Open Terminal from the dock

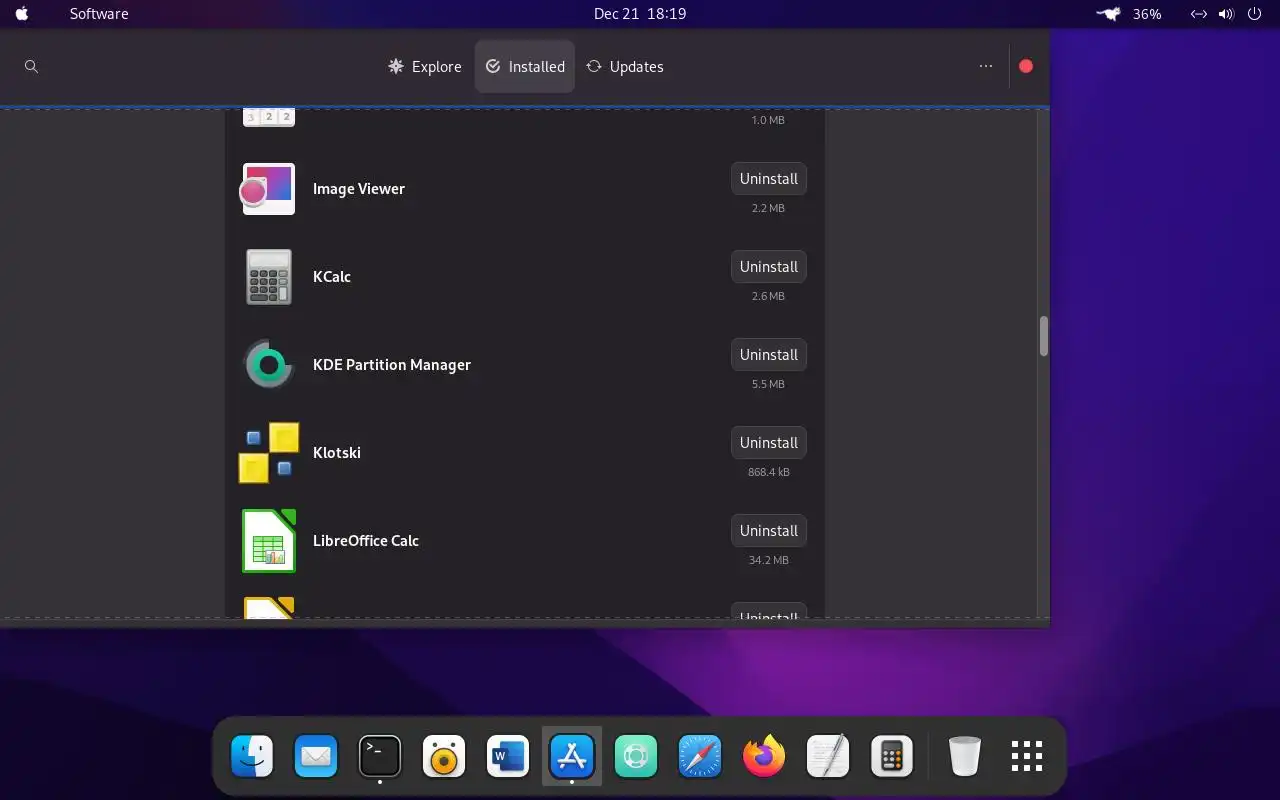click(x=380, y=756)
